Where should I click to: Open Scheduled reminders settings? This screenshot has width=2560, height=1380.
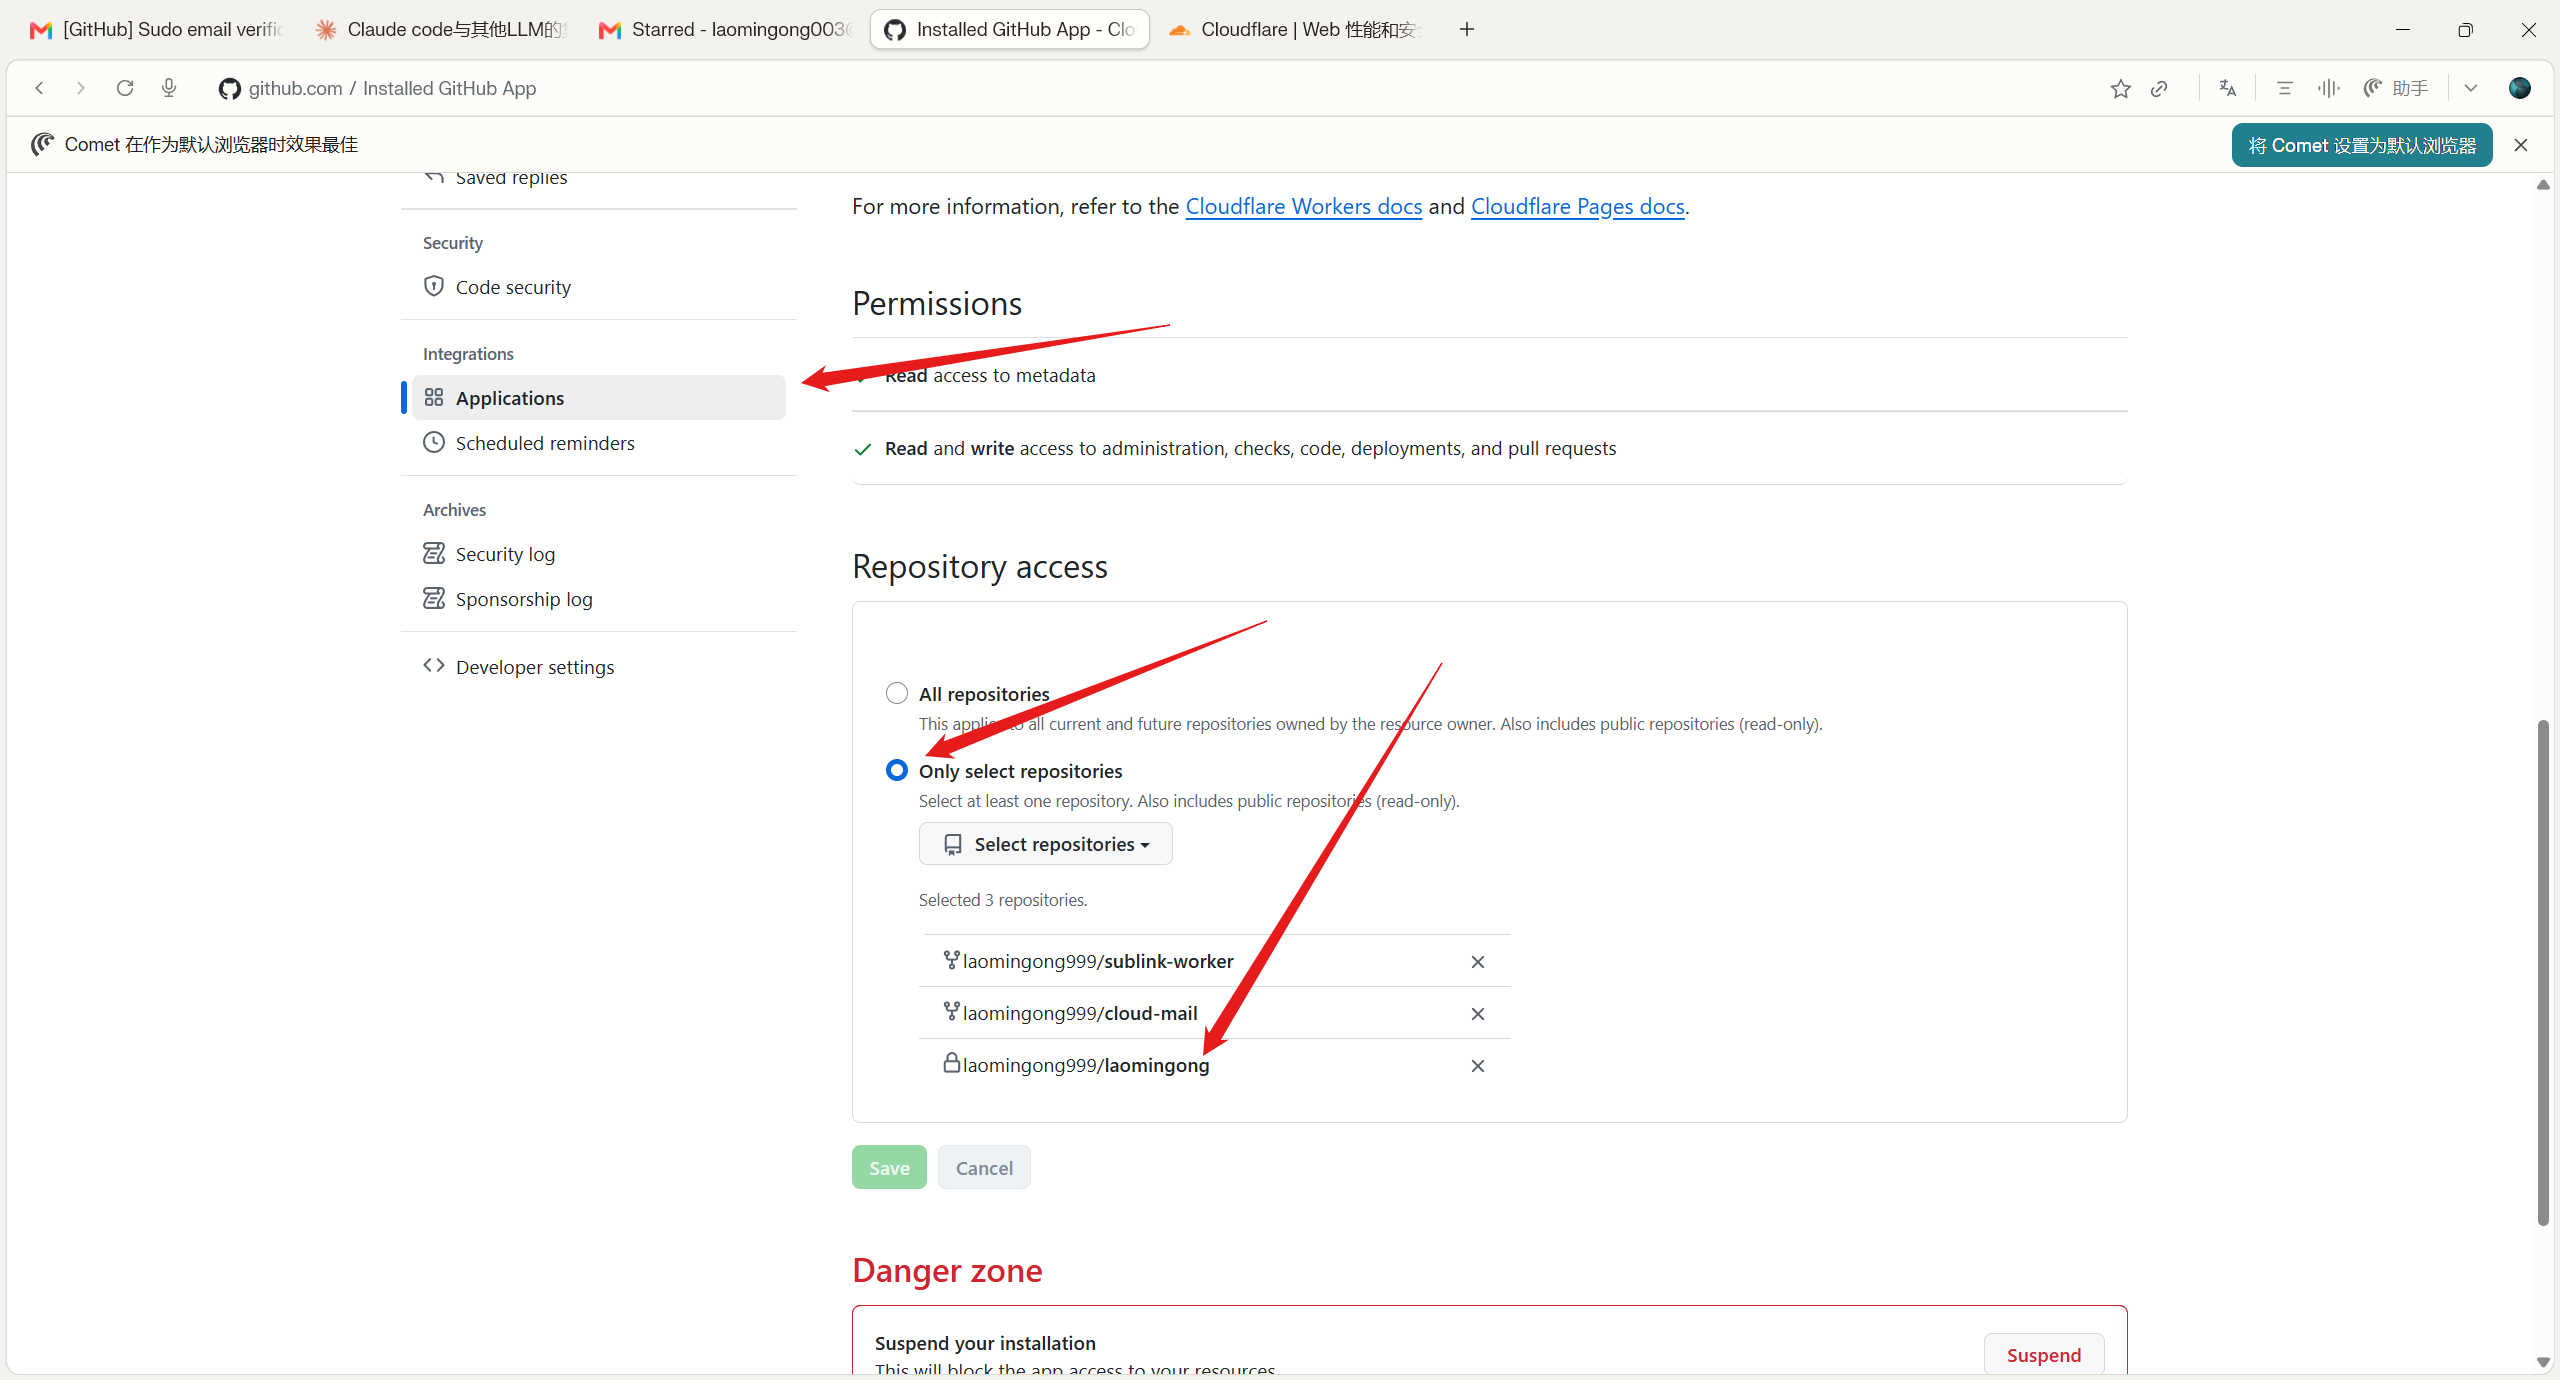click(598, 443)
